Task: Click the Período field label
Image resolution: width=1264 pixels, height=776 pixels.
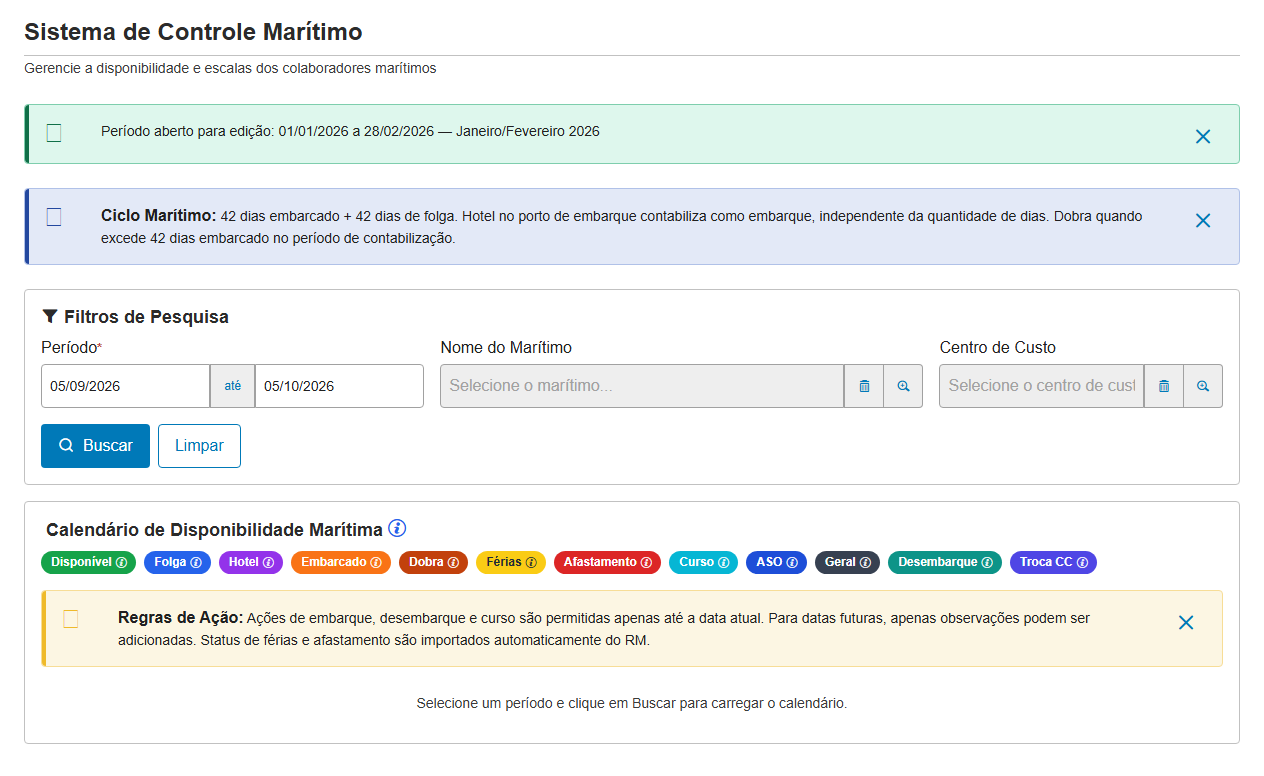Action: (x=69, y=347)
